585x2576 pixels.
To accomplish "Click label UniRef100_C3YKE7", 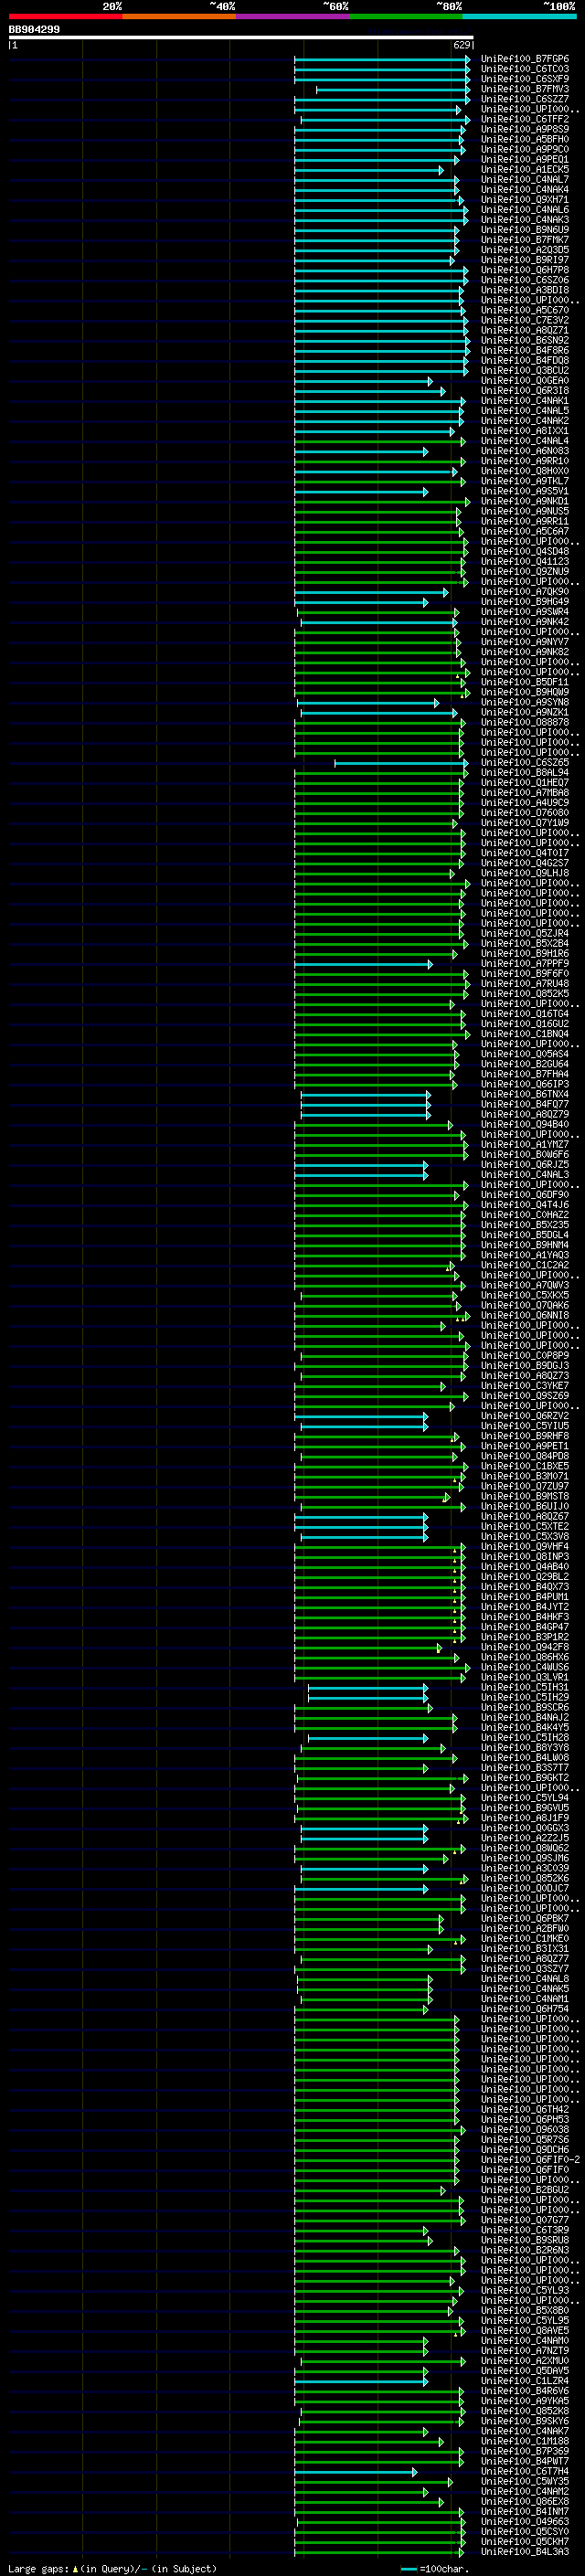I will 525,1386.
